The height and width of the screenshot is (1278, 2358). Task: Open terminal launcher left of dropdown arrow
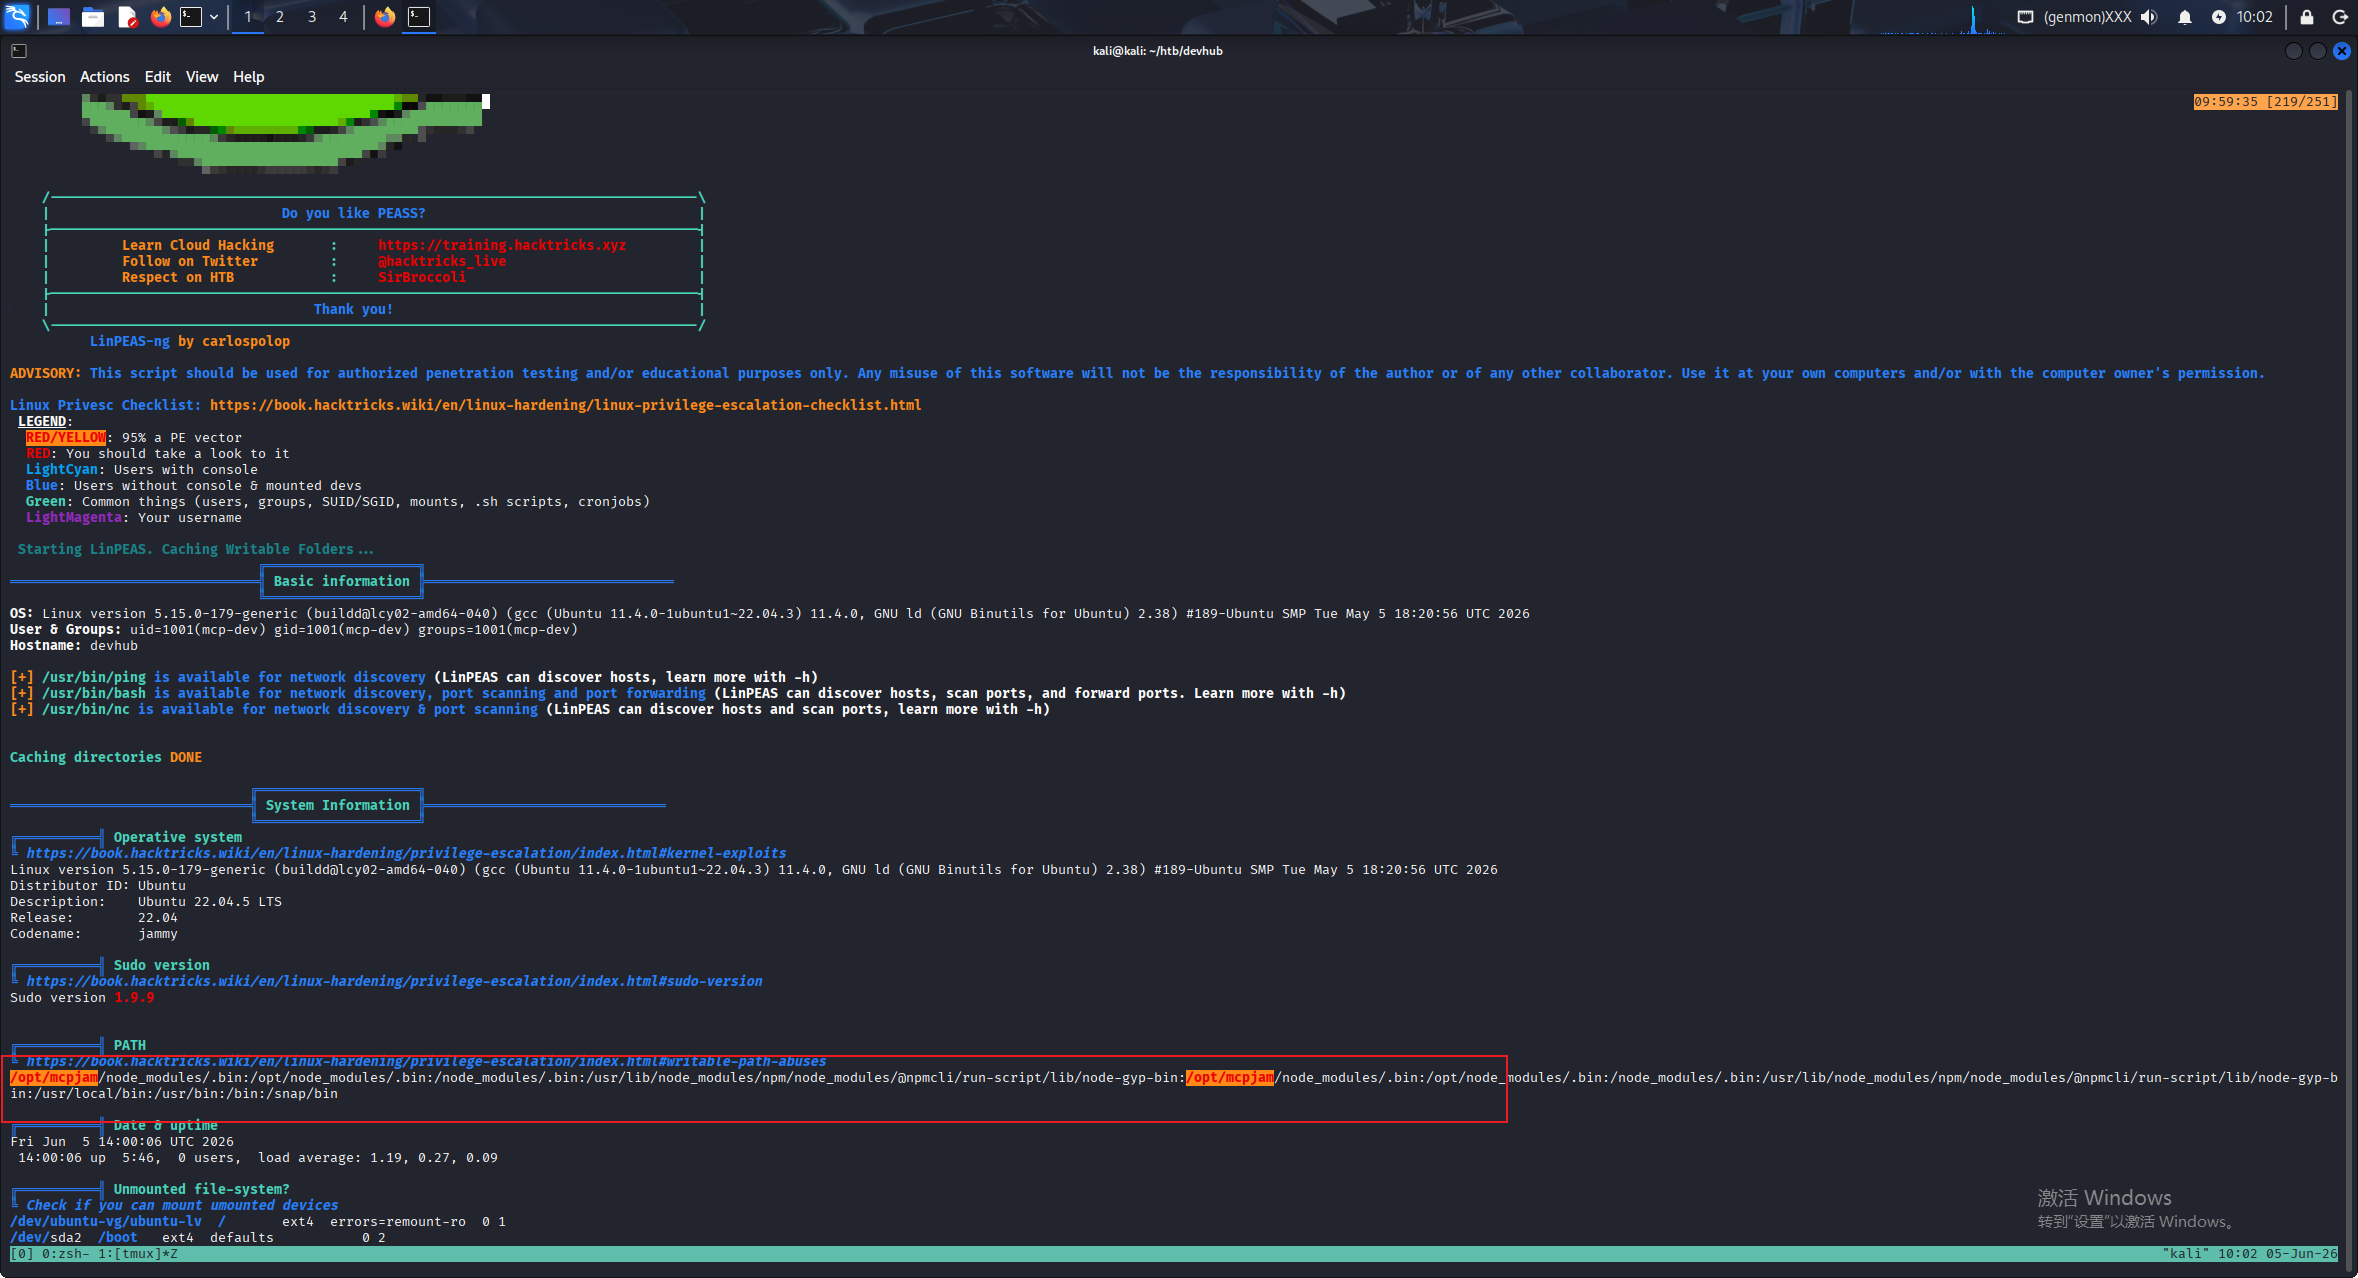tap(191, 17)
